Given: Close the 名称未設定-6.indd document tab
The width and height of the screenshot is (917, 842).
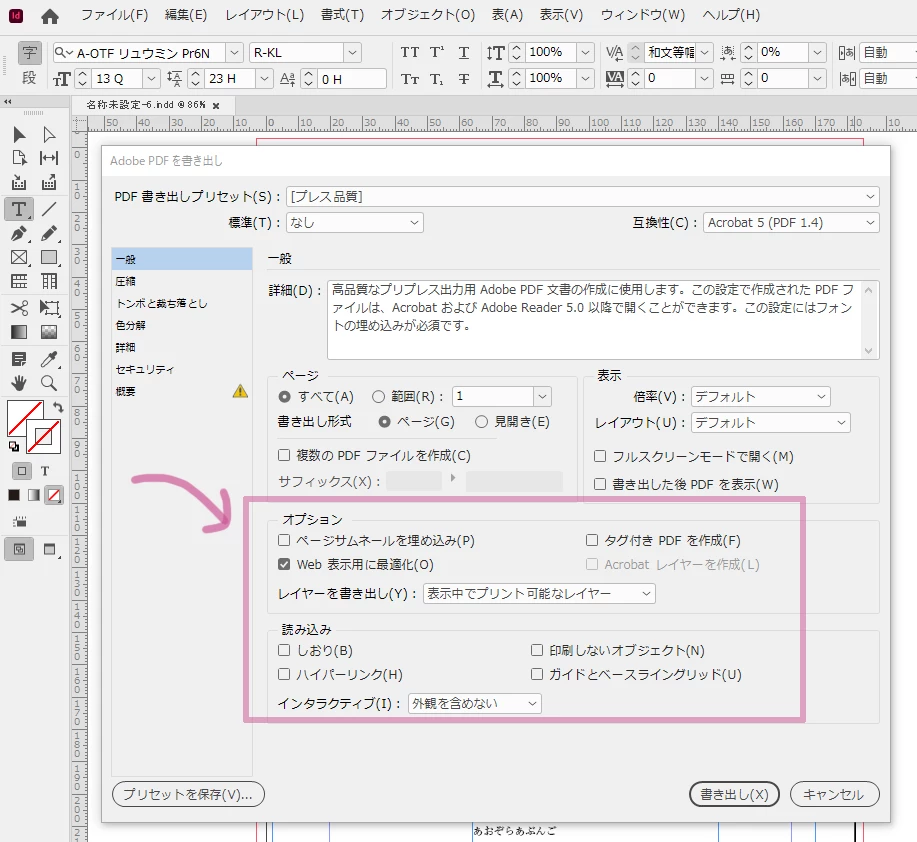Looking at the screenshot, I should (x=216, y=106).
